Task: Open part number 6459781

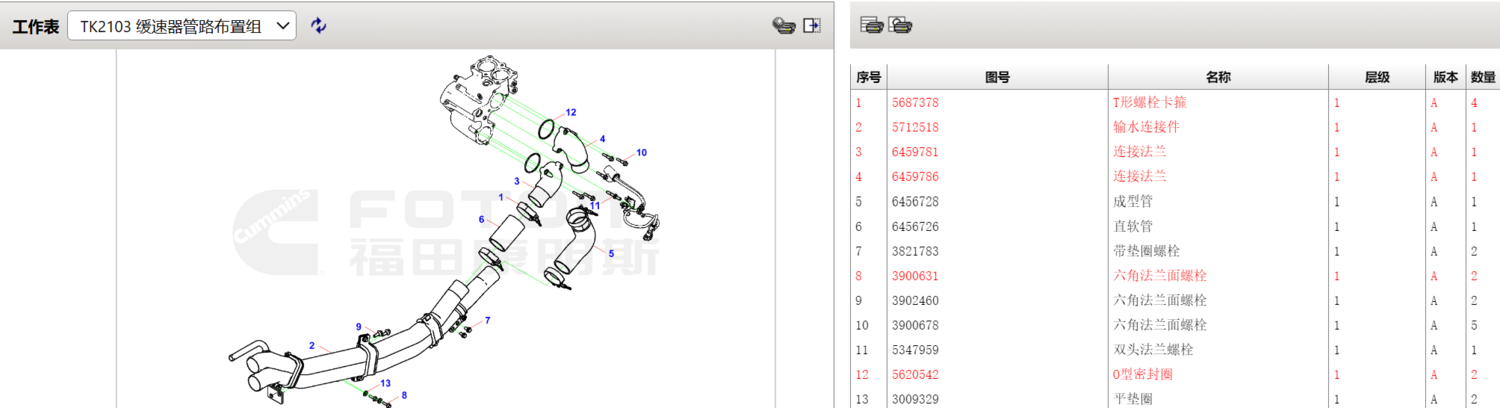Action: click(x=915, y=152)
